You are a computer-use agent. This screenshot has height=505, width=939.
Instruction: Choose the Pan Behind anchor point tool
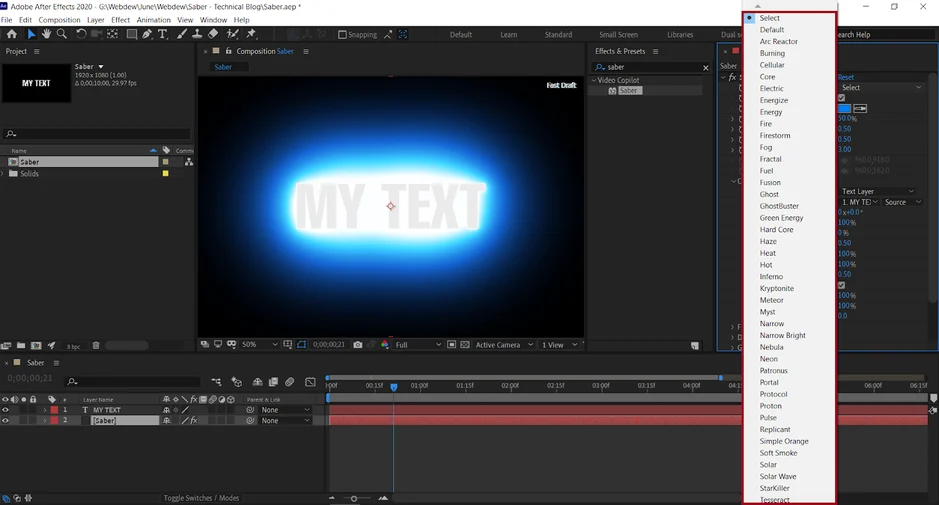113,34
